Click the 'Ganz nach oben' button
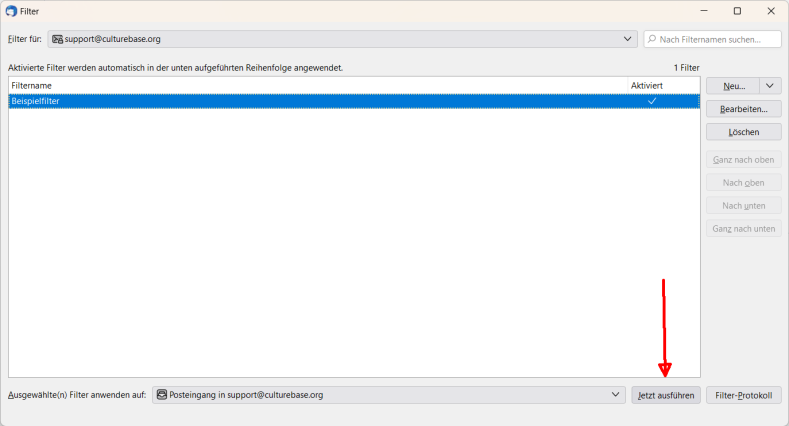The height and width of the screenshot is (426, 789). (743, 159)
